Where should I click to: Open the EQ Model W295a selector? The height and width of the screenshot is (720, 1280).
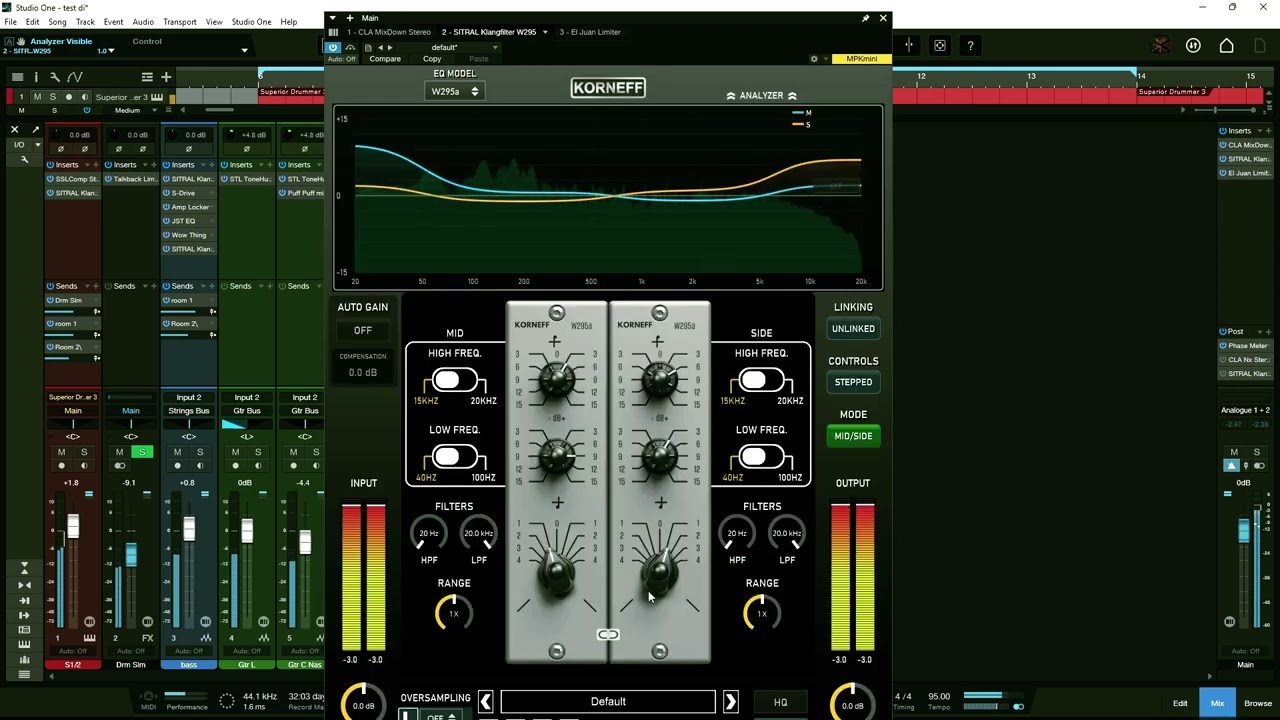tap(455, 92)
